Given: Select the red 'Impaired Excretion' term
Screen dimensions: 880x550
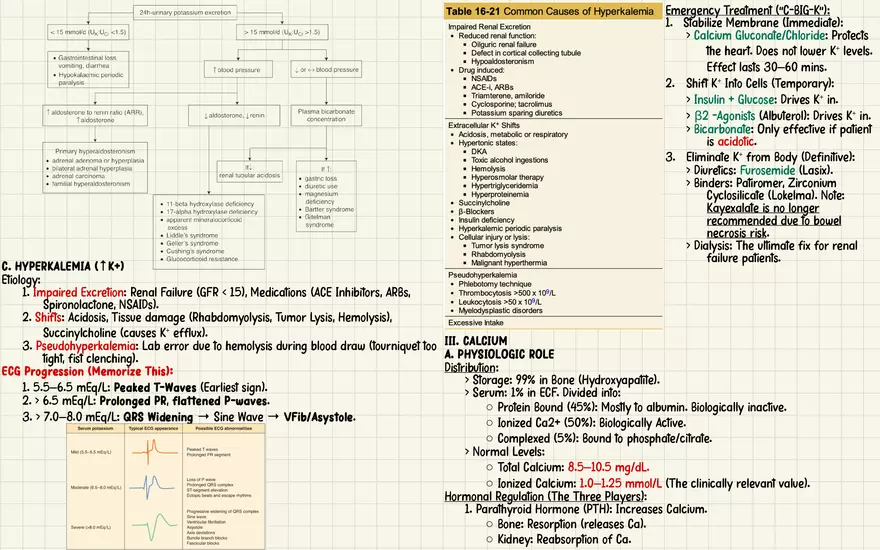Looking at the screenshot, I should pyautogui.click(x=79, y=292).
